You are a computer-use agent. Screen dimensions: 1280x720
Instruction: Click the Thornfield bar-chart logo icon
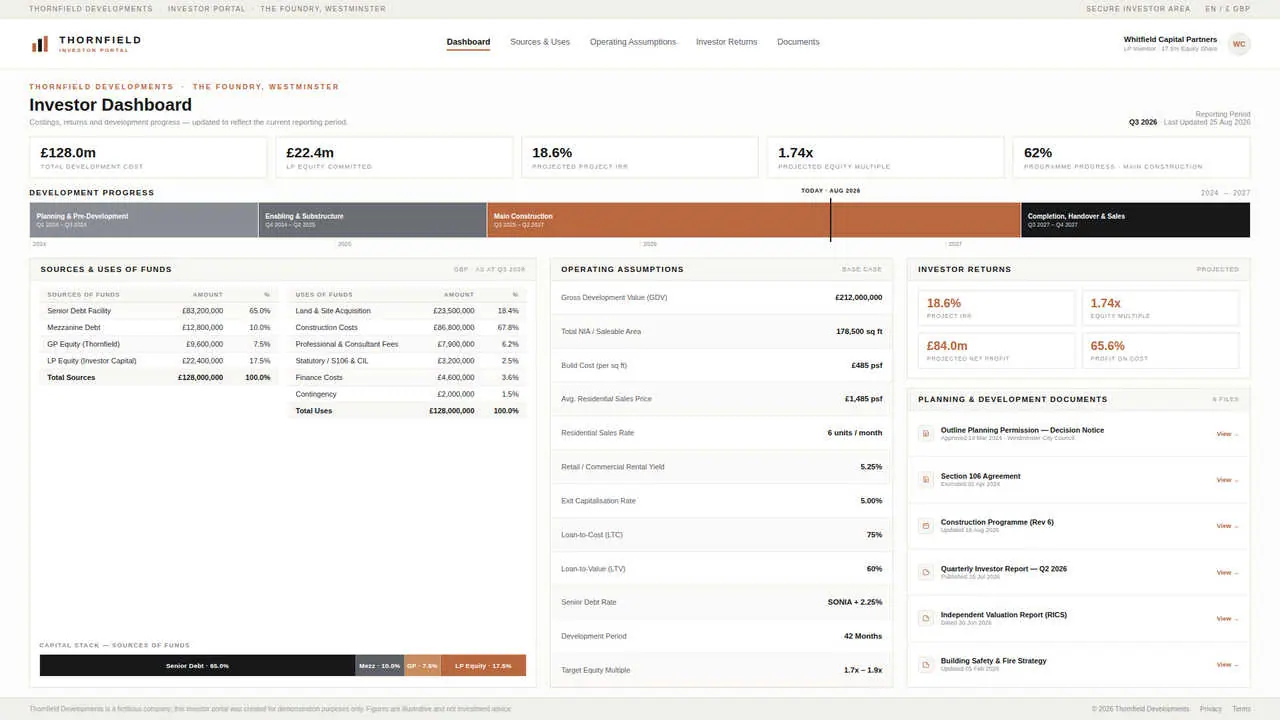pos(40,44)
